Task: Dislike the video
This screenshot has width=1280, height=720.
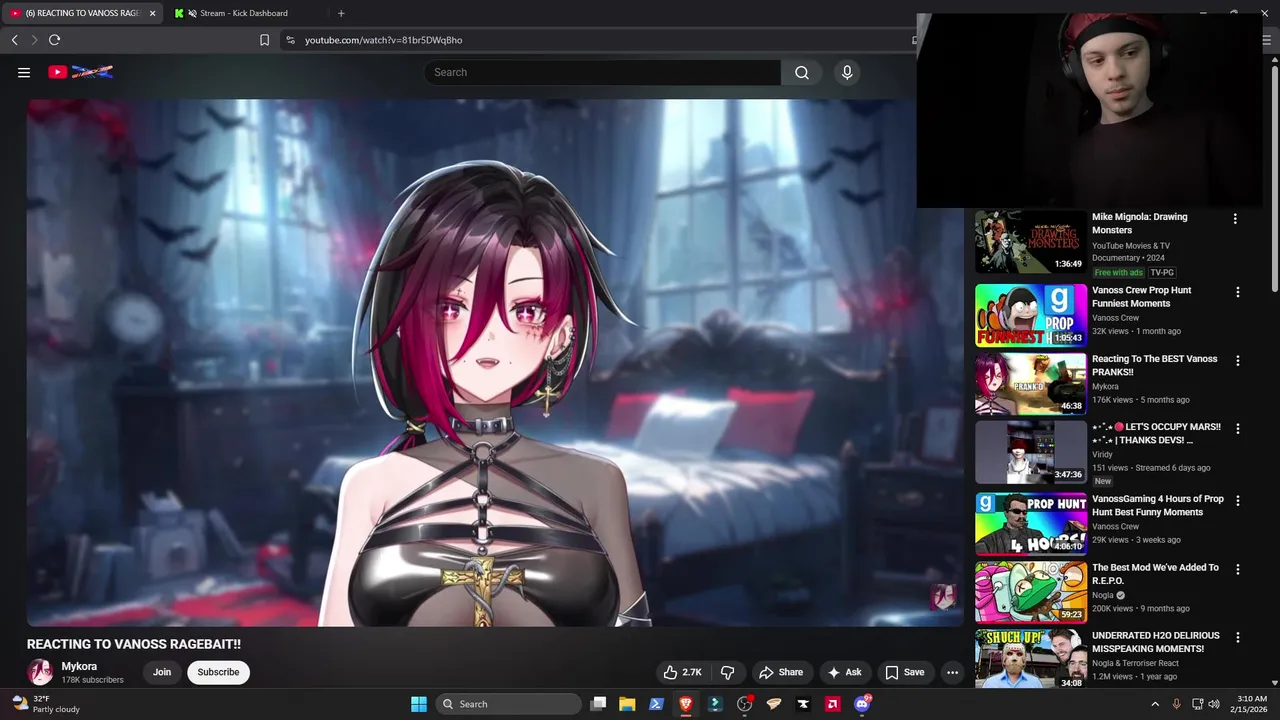Action: point(728,672)
